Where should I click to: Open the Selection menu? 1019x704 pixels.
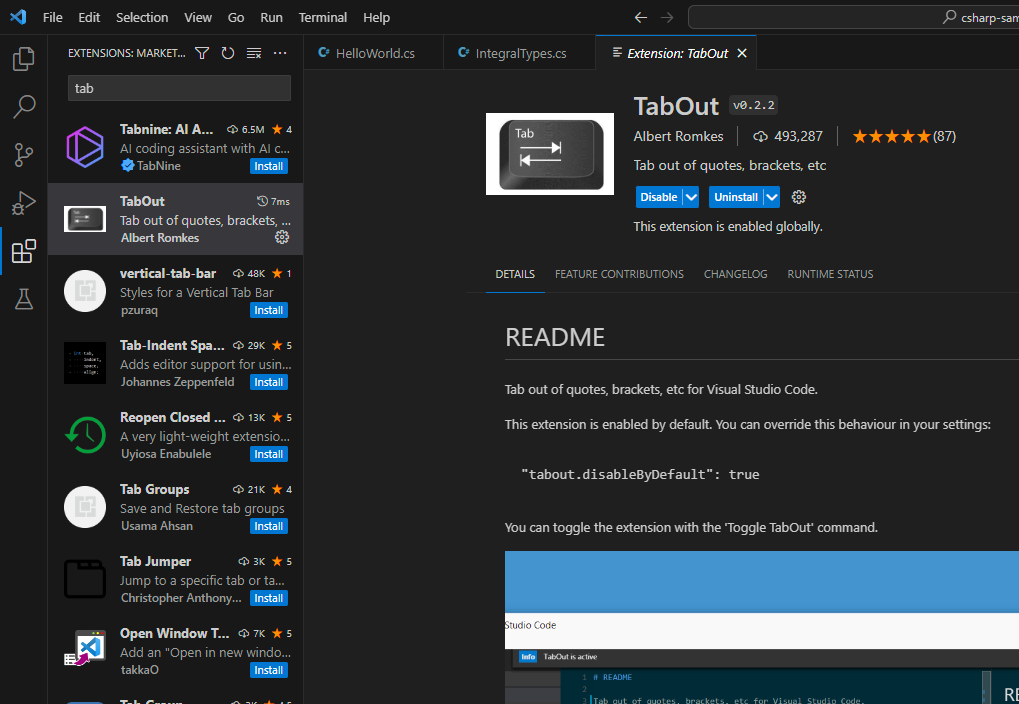[142, 18]
